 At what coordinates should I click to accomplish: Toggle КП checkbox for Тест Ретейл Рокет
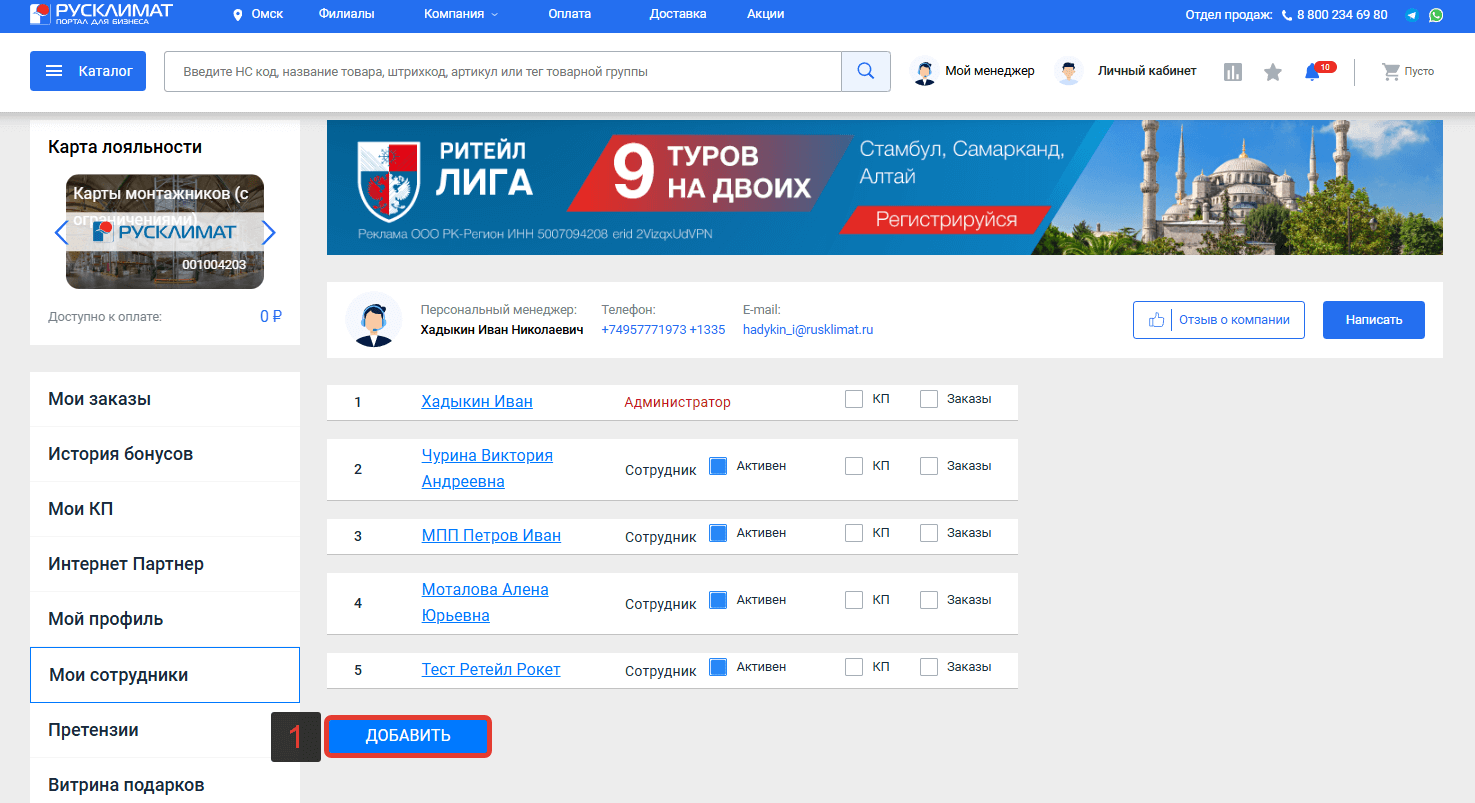pos(854,667)
